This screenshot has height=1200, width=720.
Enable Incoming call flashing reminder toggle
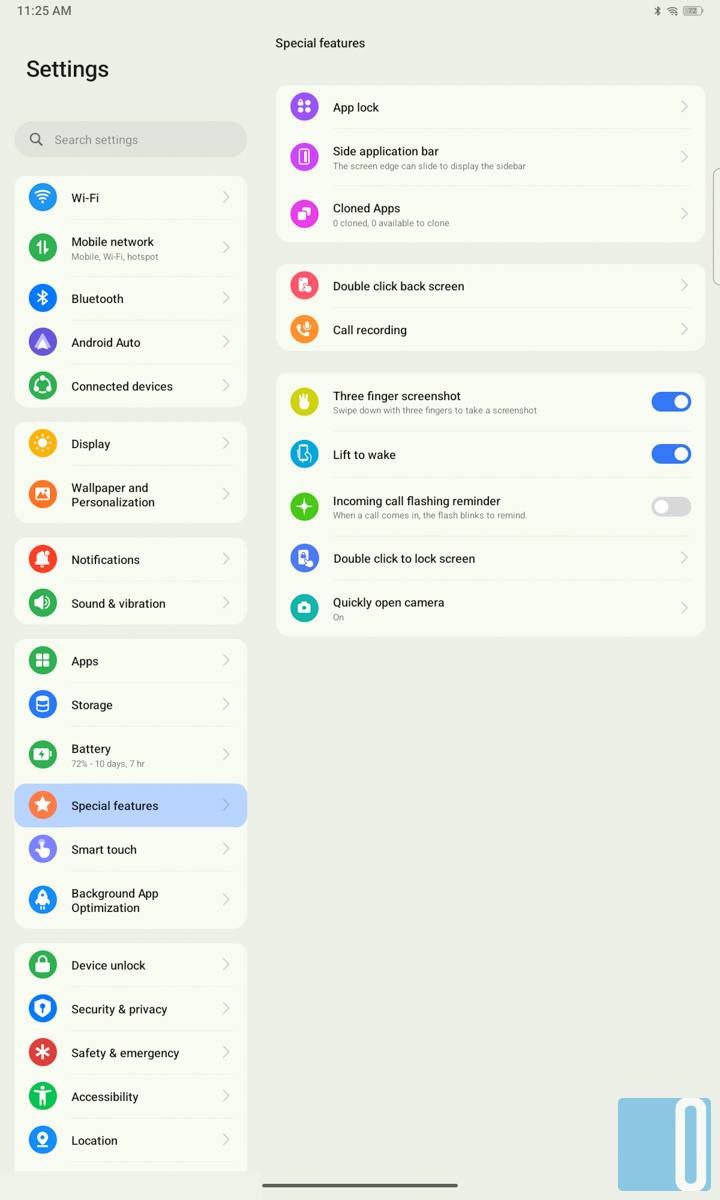[x=671, y=507]
